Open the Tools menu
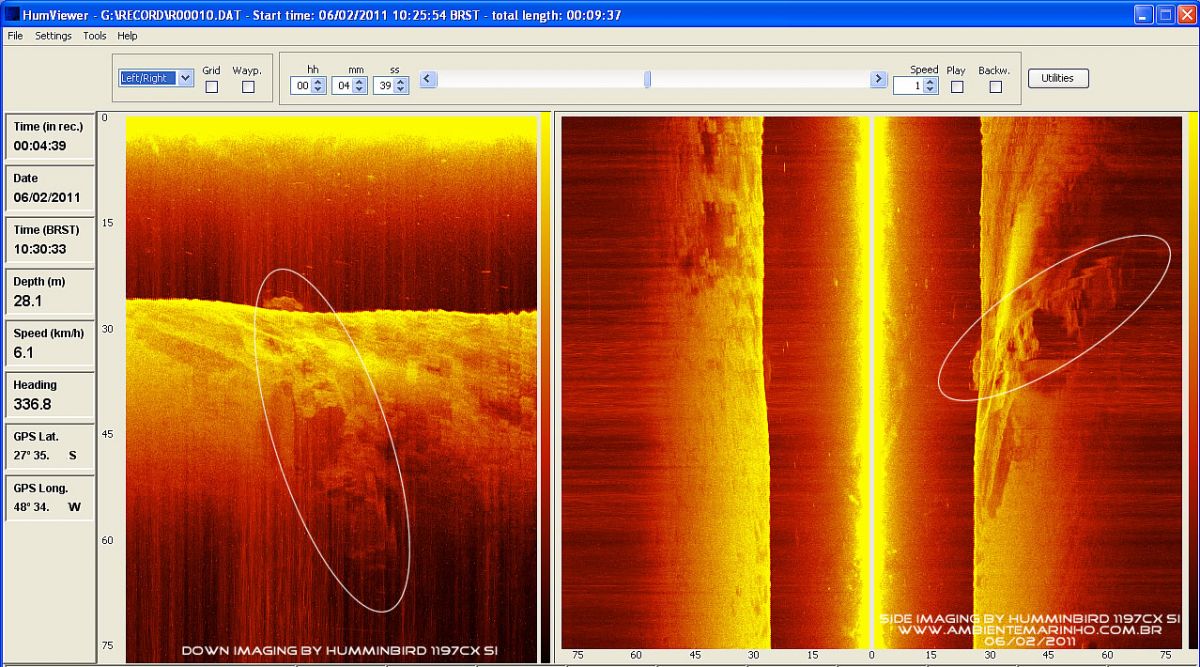This screenshot has height=667, width=1200. pos(95,36)
